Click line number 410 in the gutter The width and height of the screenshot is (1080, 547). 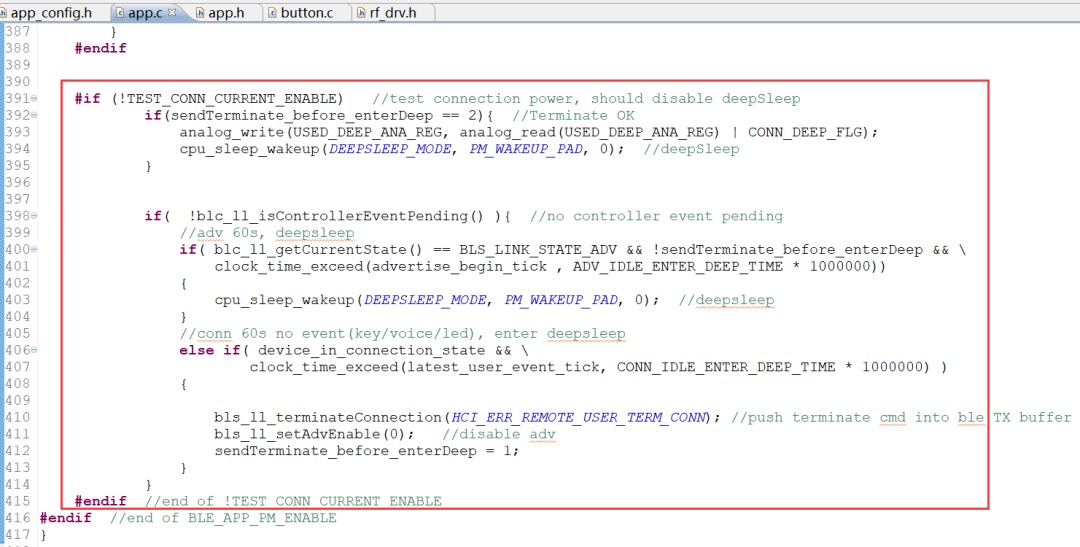pyautogui.click(x=17, y=417)
